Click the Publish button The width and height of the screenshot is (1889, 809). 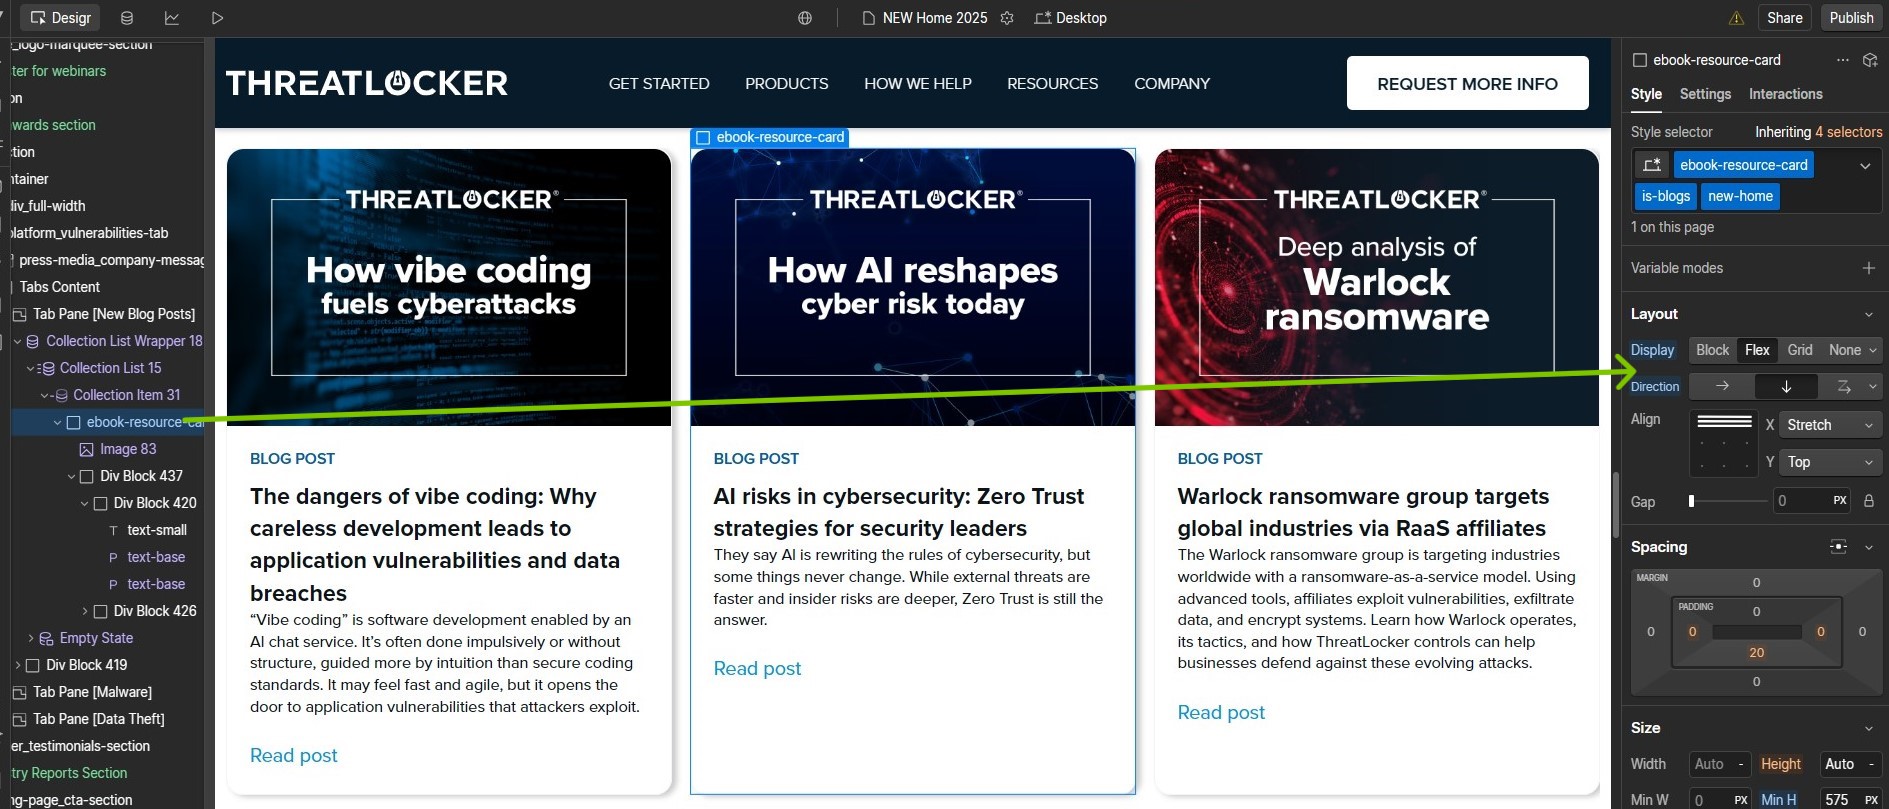pos(1851,18)
